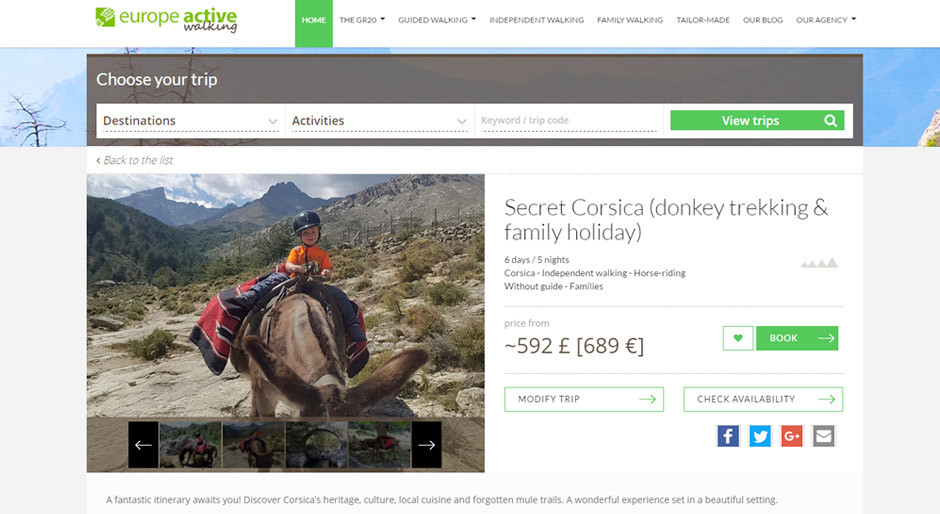The width and height of the screenshot is (940, 514).
Task: Show next gallery thumbnails arrow
Action: (426, 444)
